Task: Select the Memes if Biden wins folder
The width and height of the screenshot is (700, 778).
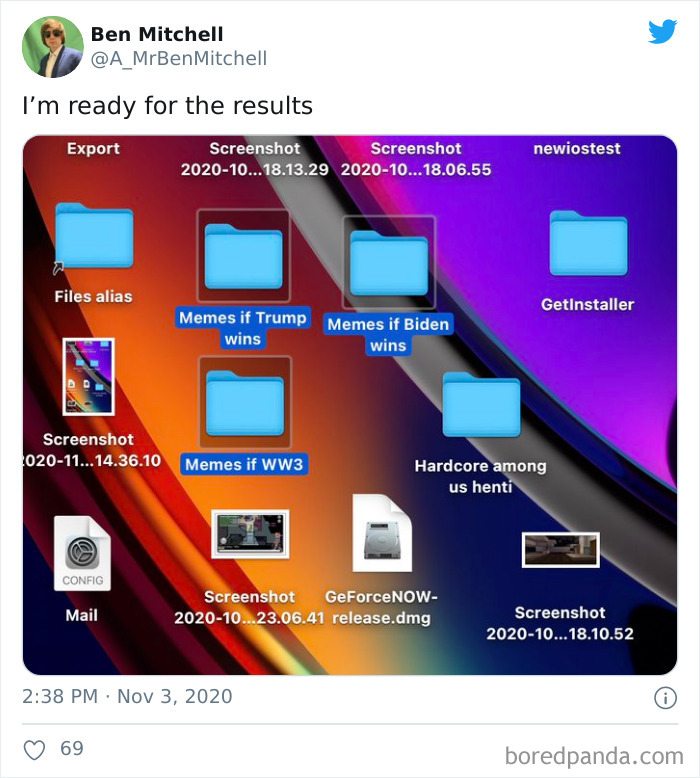Action: [x=389, y=263]
